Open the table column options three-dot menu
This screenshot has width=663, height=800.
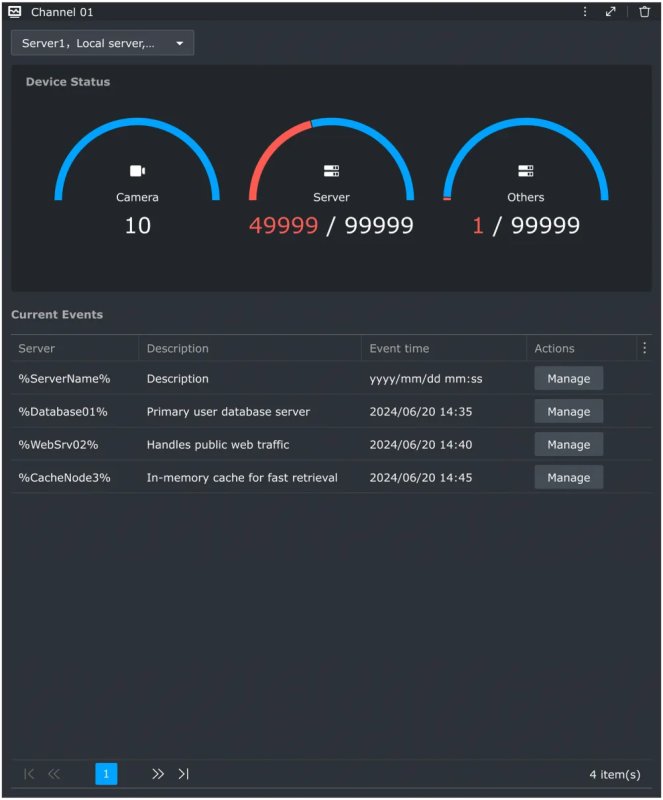click(645, 348)
